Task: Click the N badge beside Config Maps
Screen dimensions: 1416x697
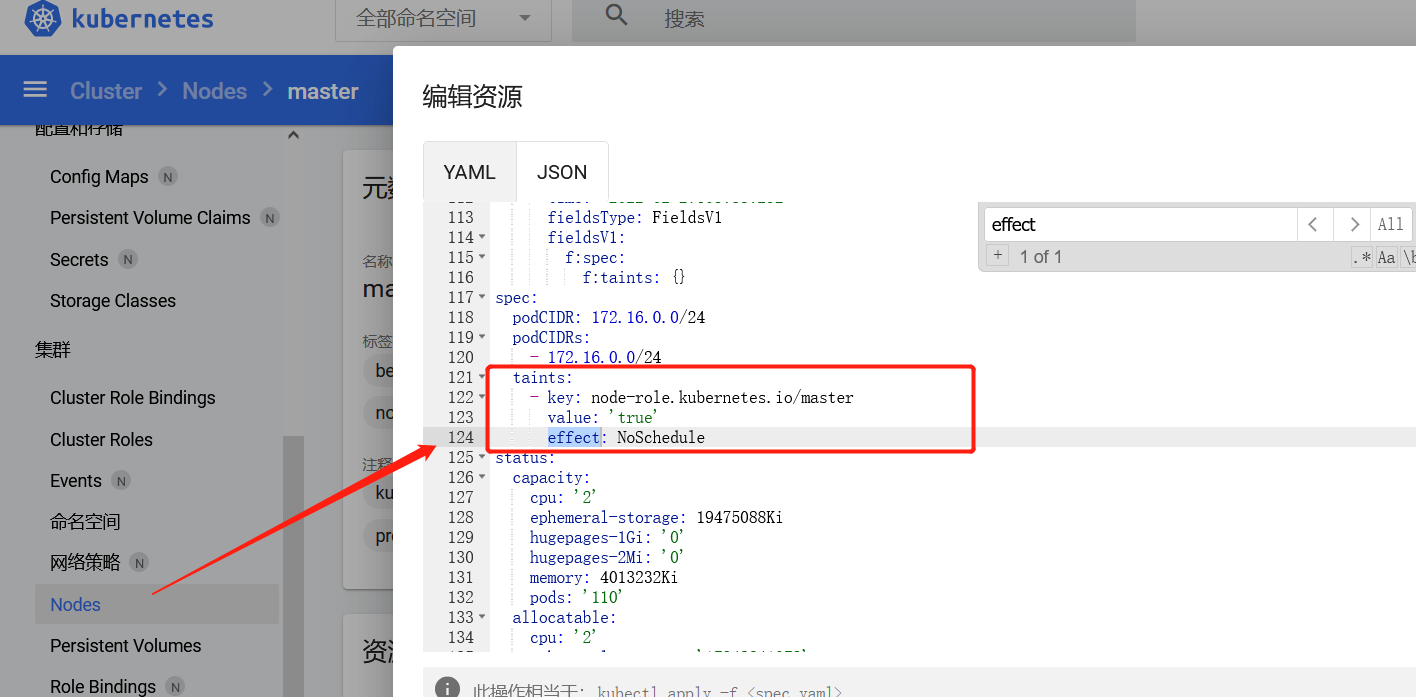Action: (x=166, y=177)
